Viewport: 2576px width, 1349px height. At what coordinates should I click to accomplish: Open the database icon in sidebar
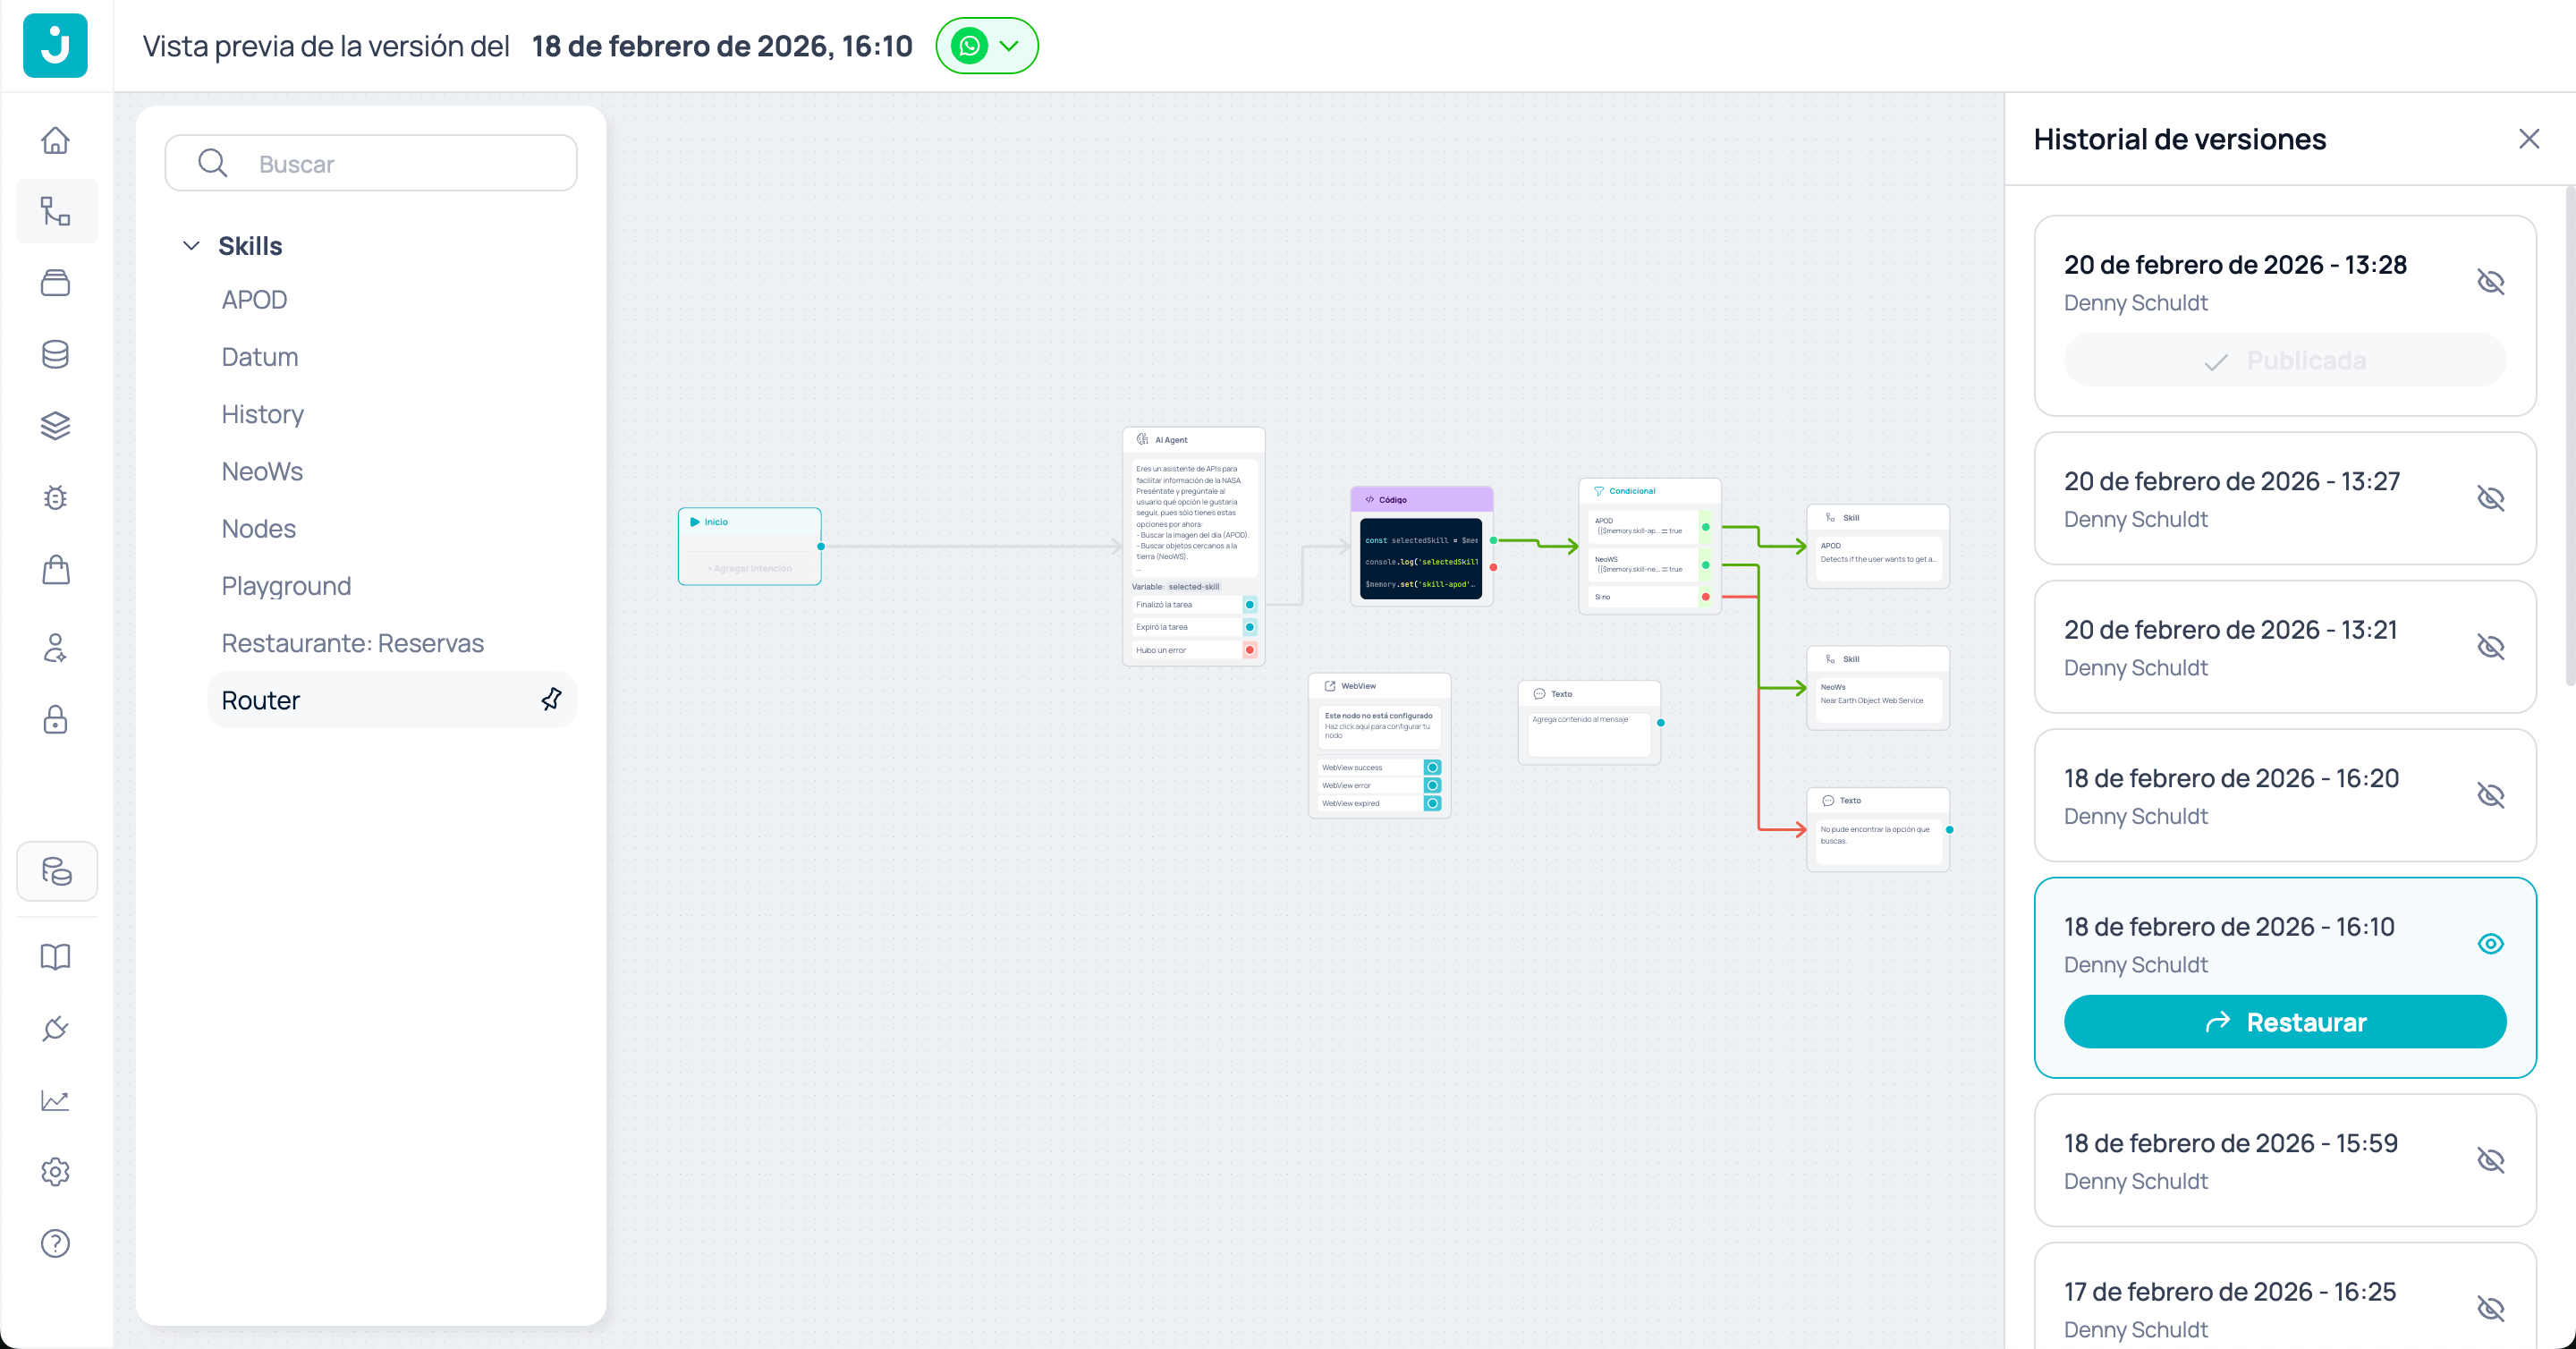click(55, 354)
